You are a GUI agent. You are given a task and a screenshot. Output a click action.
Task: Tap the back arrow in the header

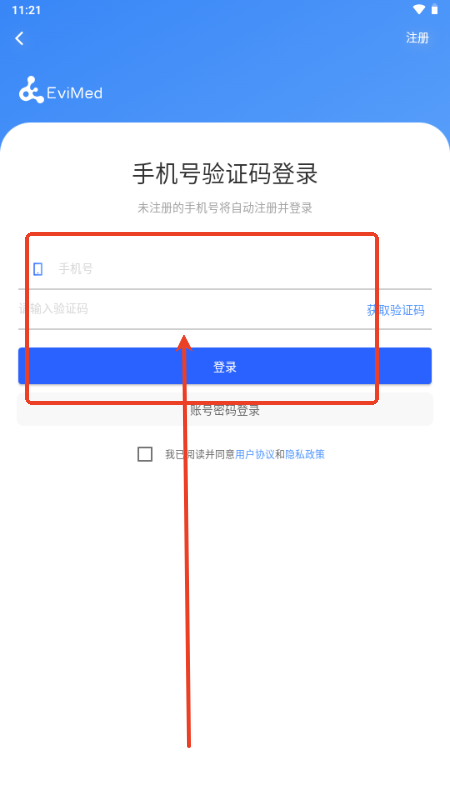19,38
